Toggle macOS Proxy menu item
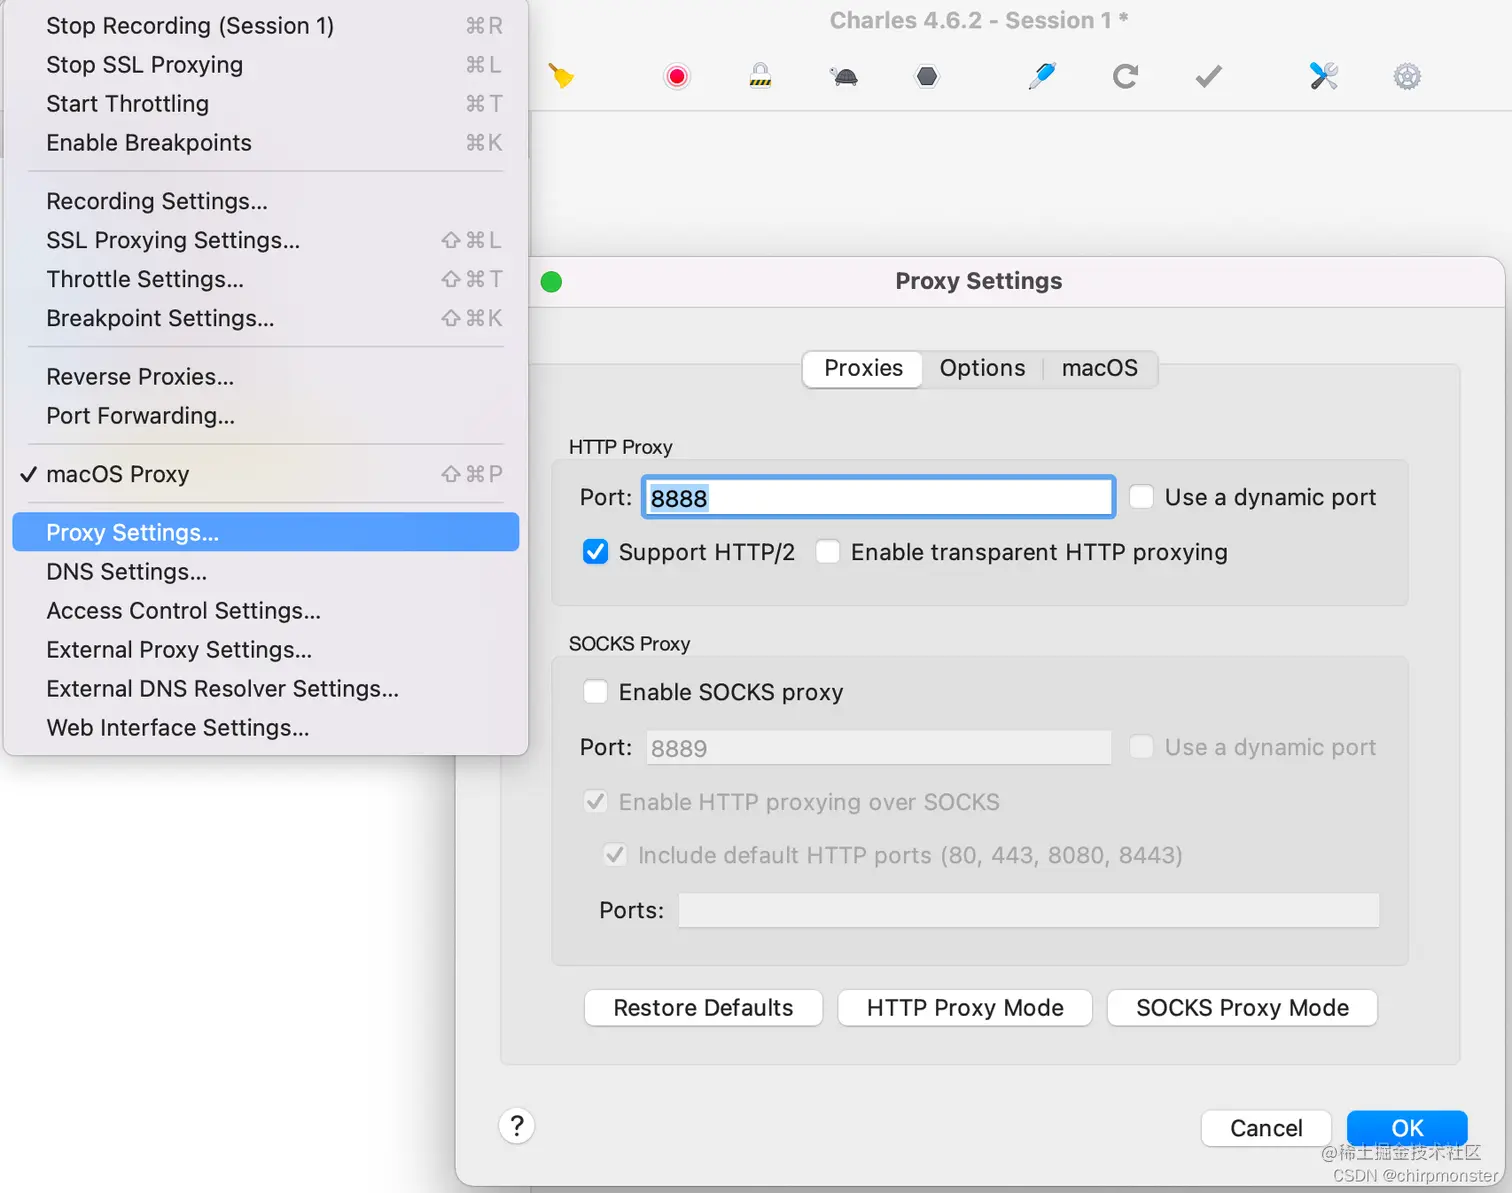 pyautogui.click(x=266, y=474)
